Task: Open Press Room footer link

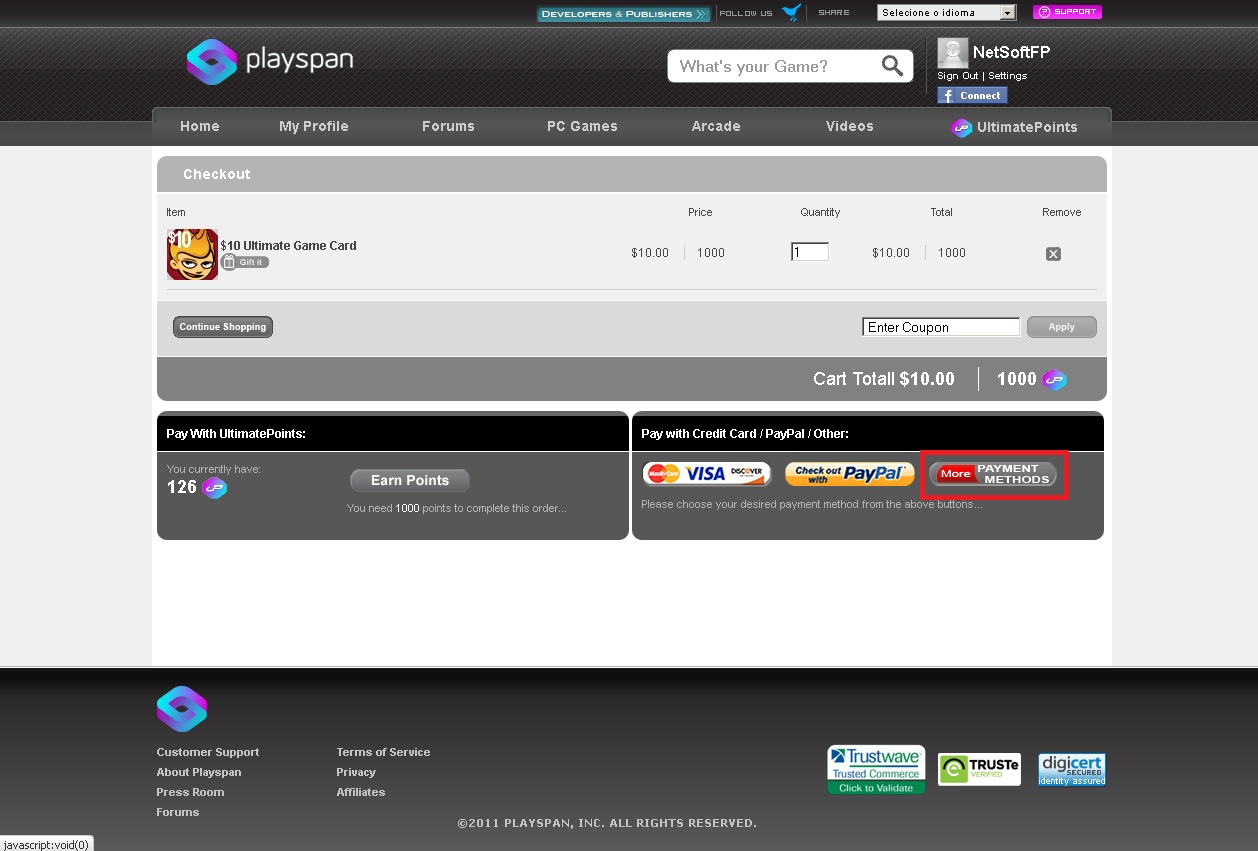Action: pyautogui.click(x=190, y=792)
